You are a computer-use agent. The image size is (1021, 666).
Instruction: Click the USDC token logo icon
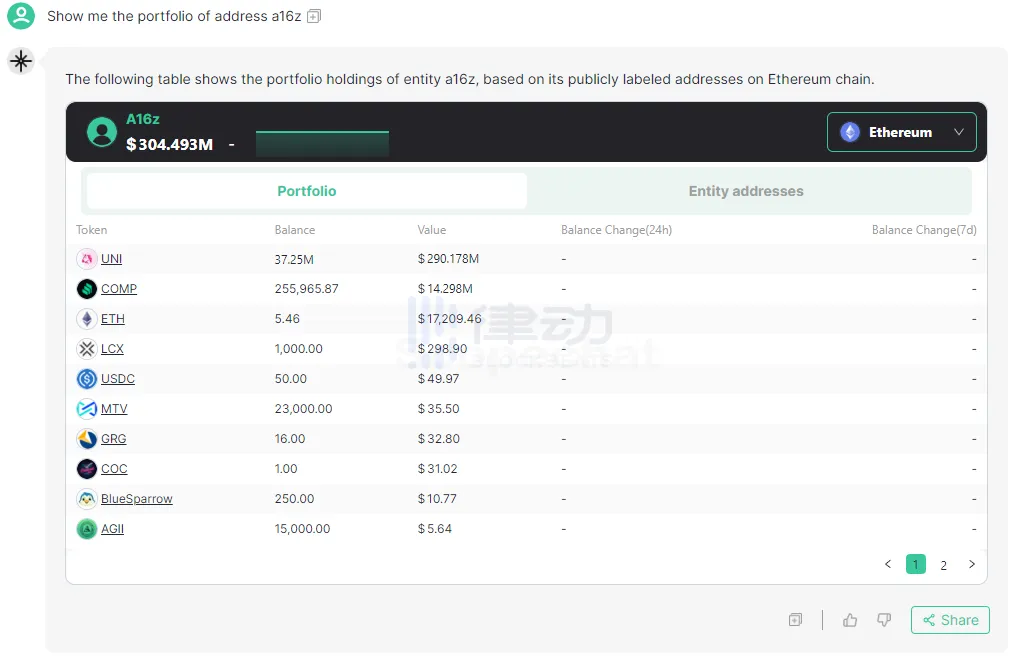click(87, 379)
